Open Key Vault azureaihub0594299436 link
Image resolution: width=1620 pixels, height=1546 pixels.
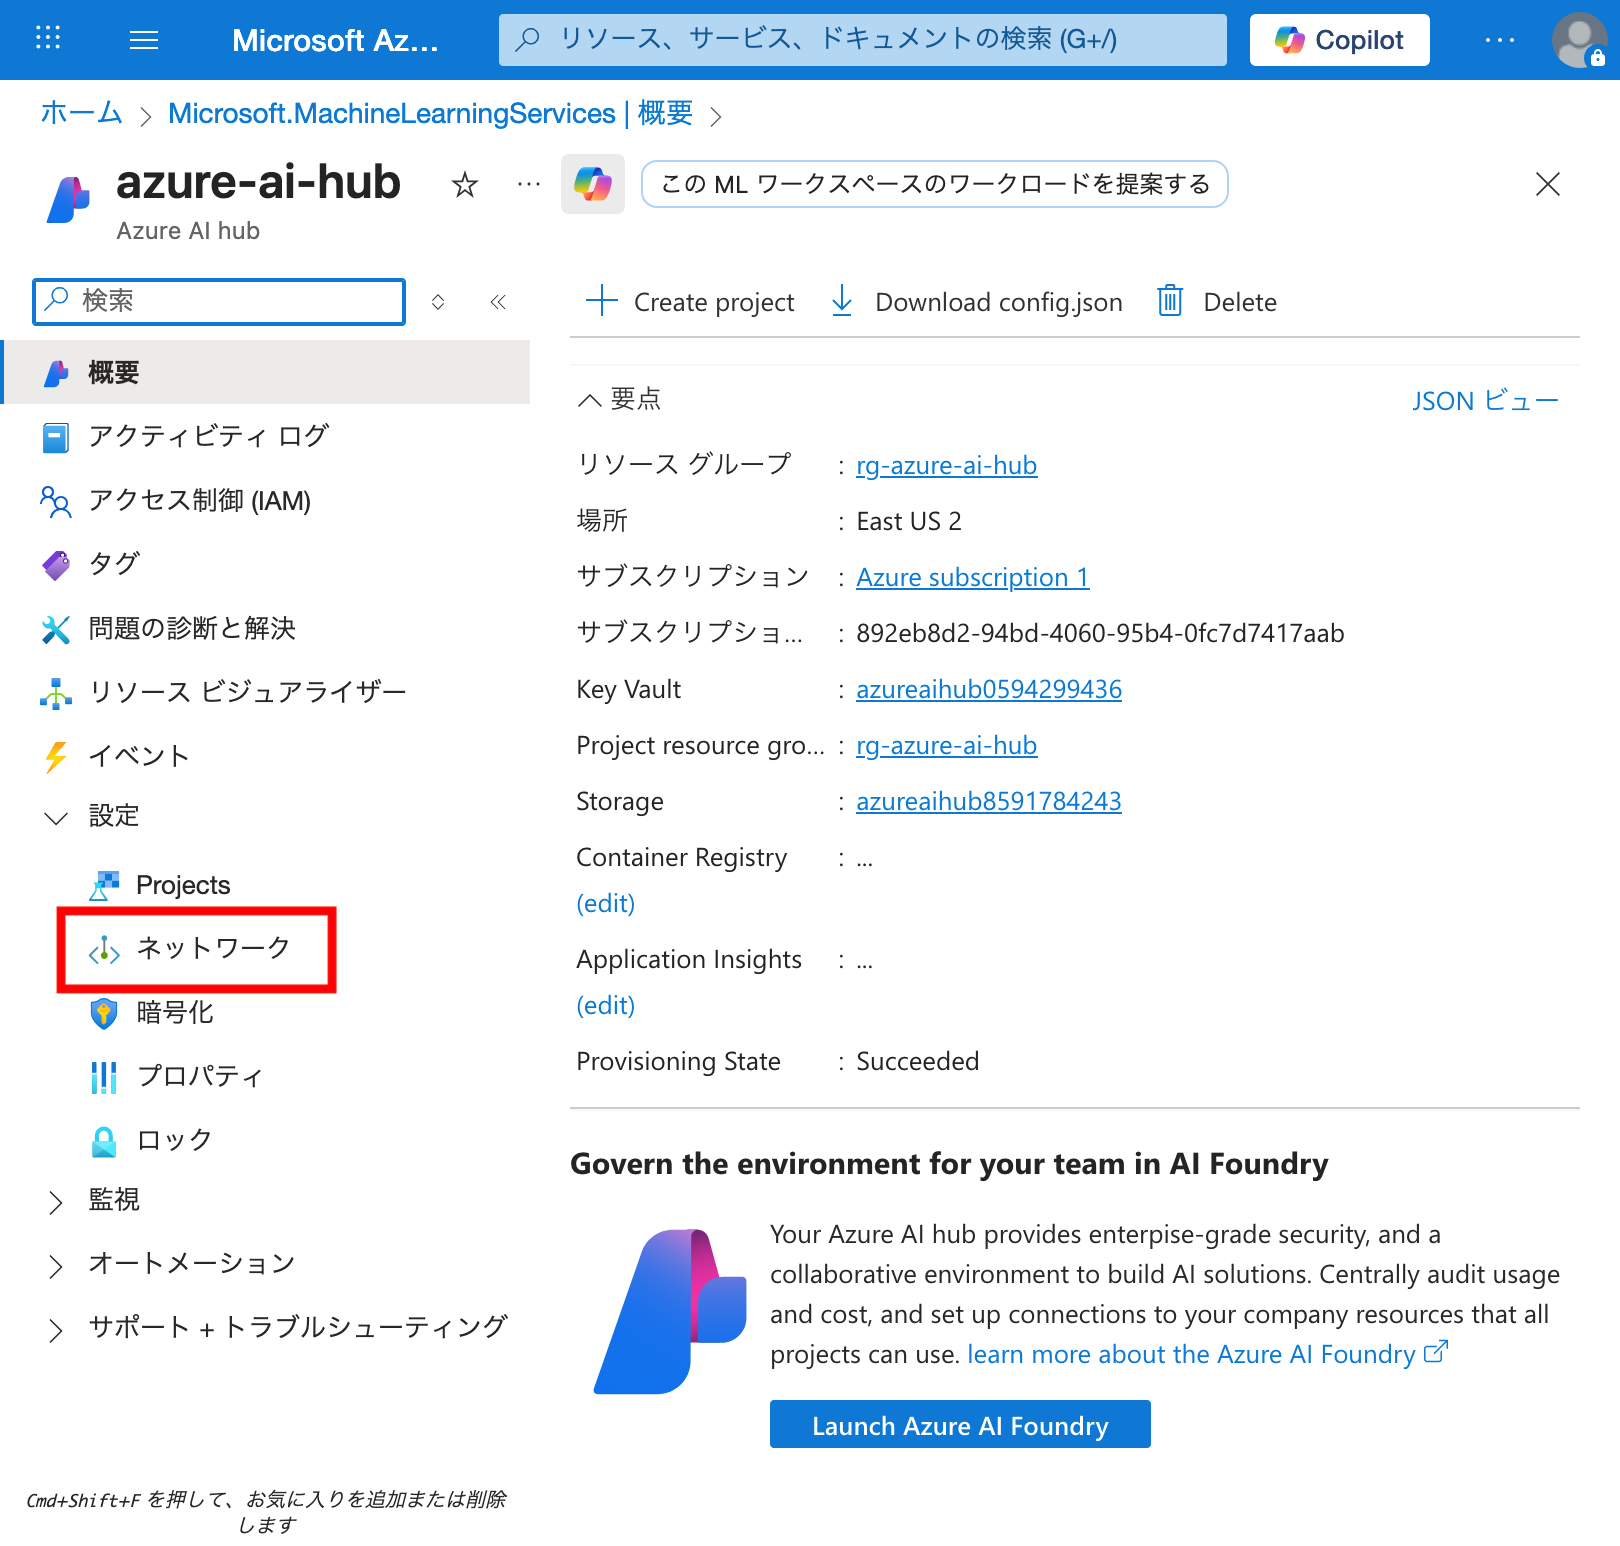[x=989, y=689]
